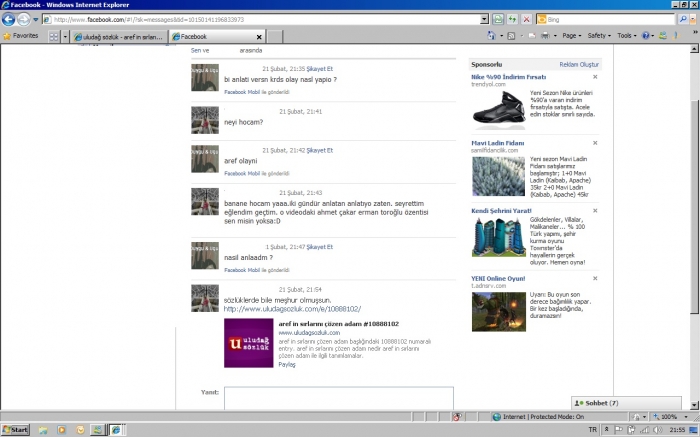The image size is (700, 437).
Task: Report the 21:47 message with Şikayet Et
Action: coord(320,247)
